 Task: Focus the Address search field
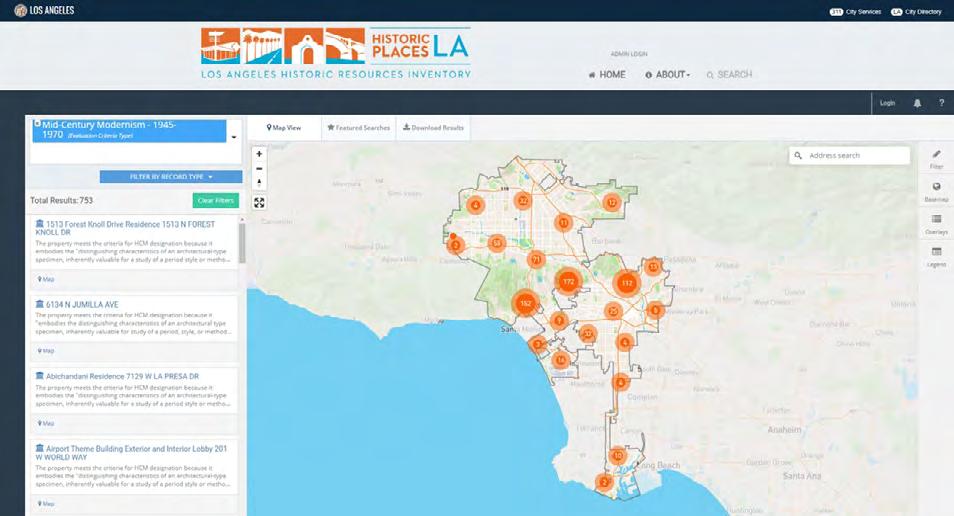coord(850,156)
